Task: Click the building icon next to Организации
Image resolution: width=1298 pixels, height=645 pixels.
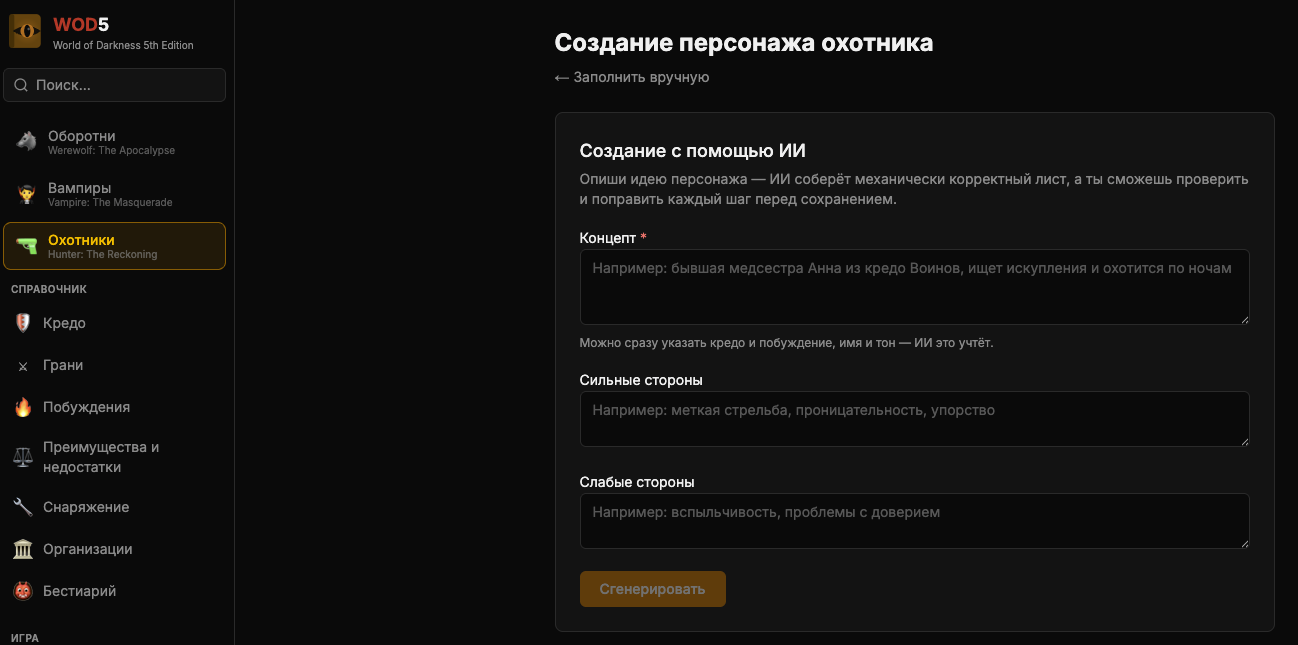Action: pyautogui.click(x=23, y=549)
